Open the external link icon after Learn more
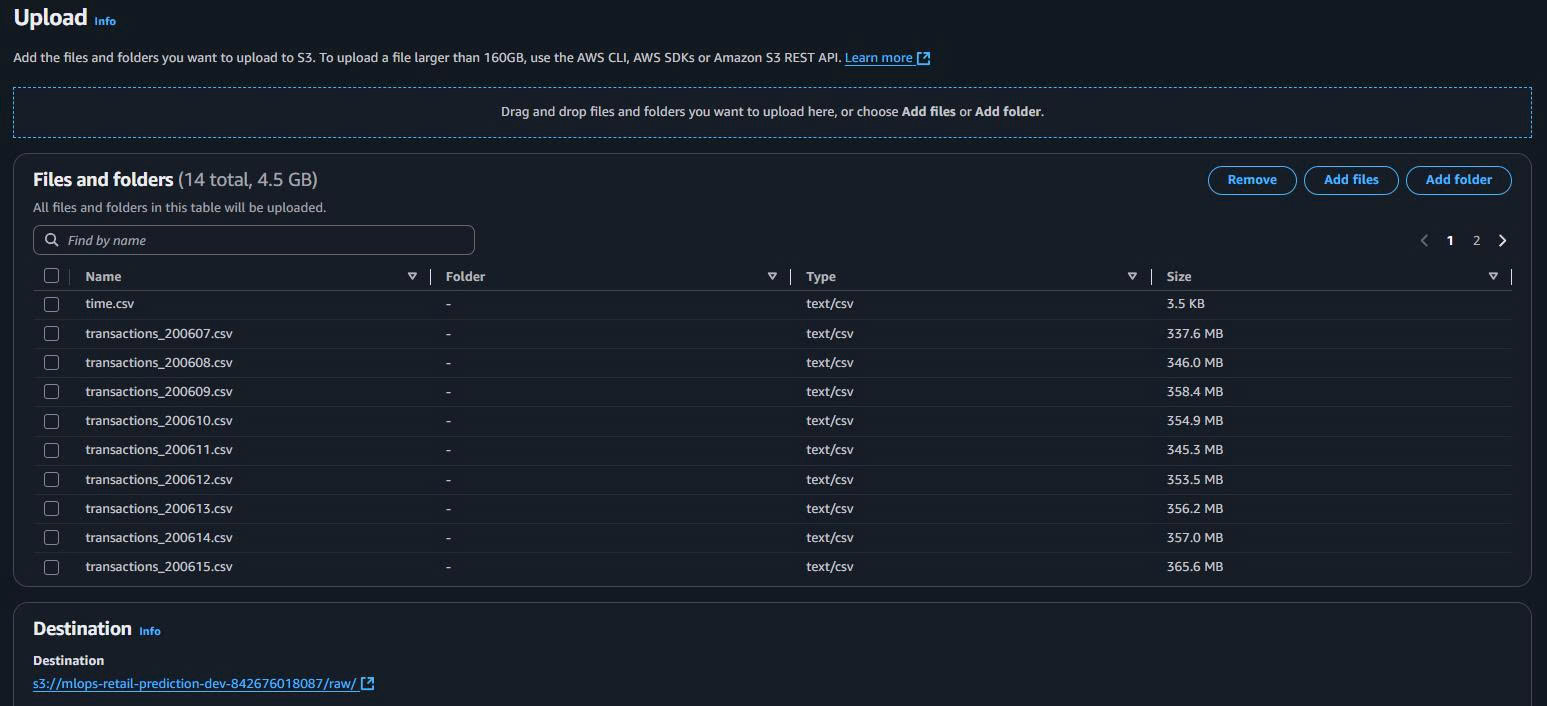The height and width of the screenshot is (706, 1547). point(923,57)
